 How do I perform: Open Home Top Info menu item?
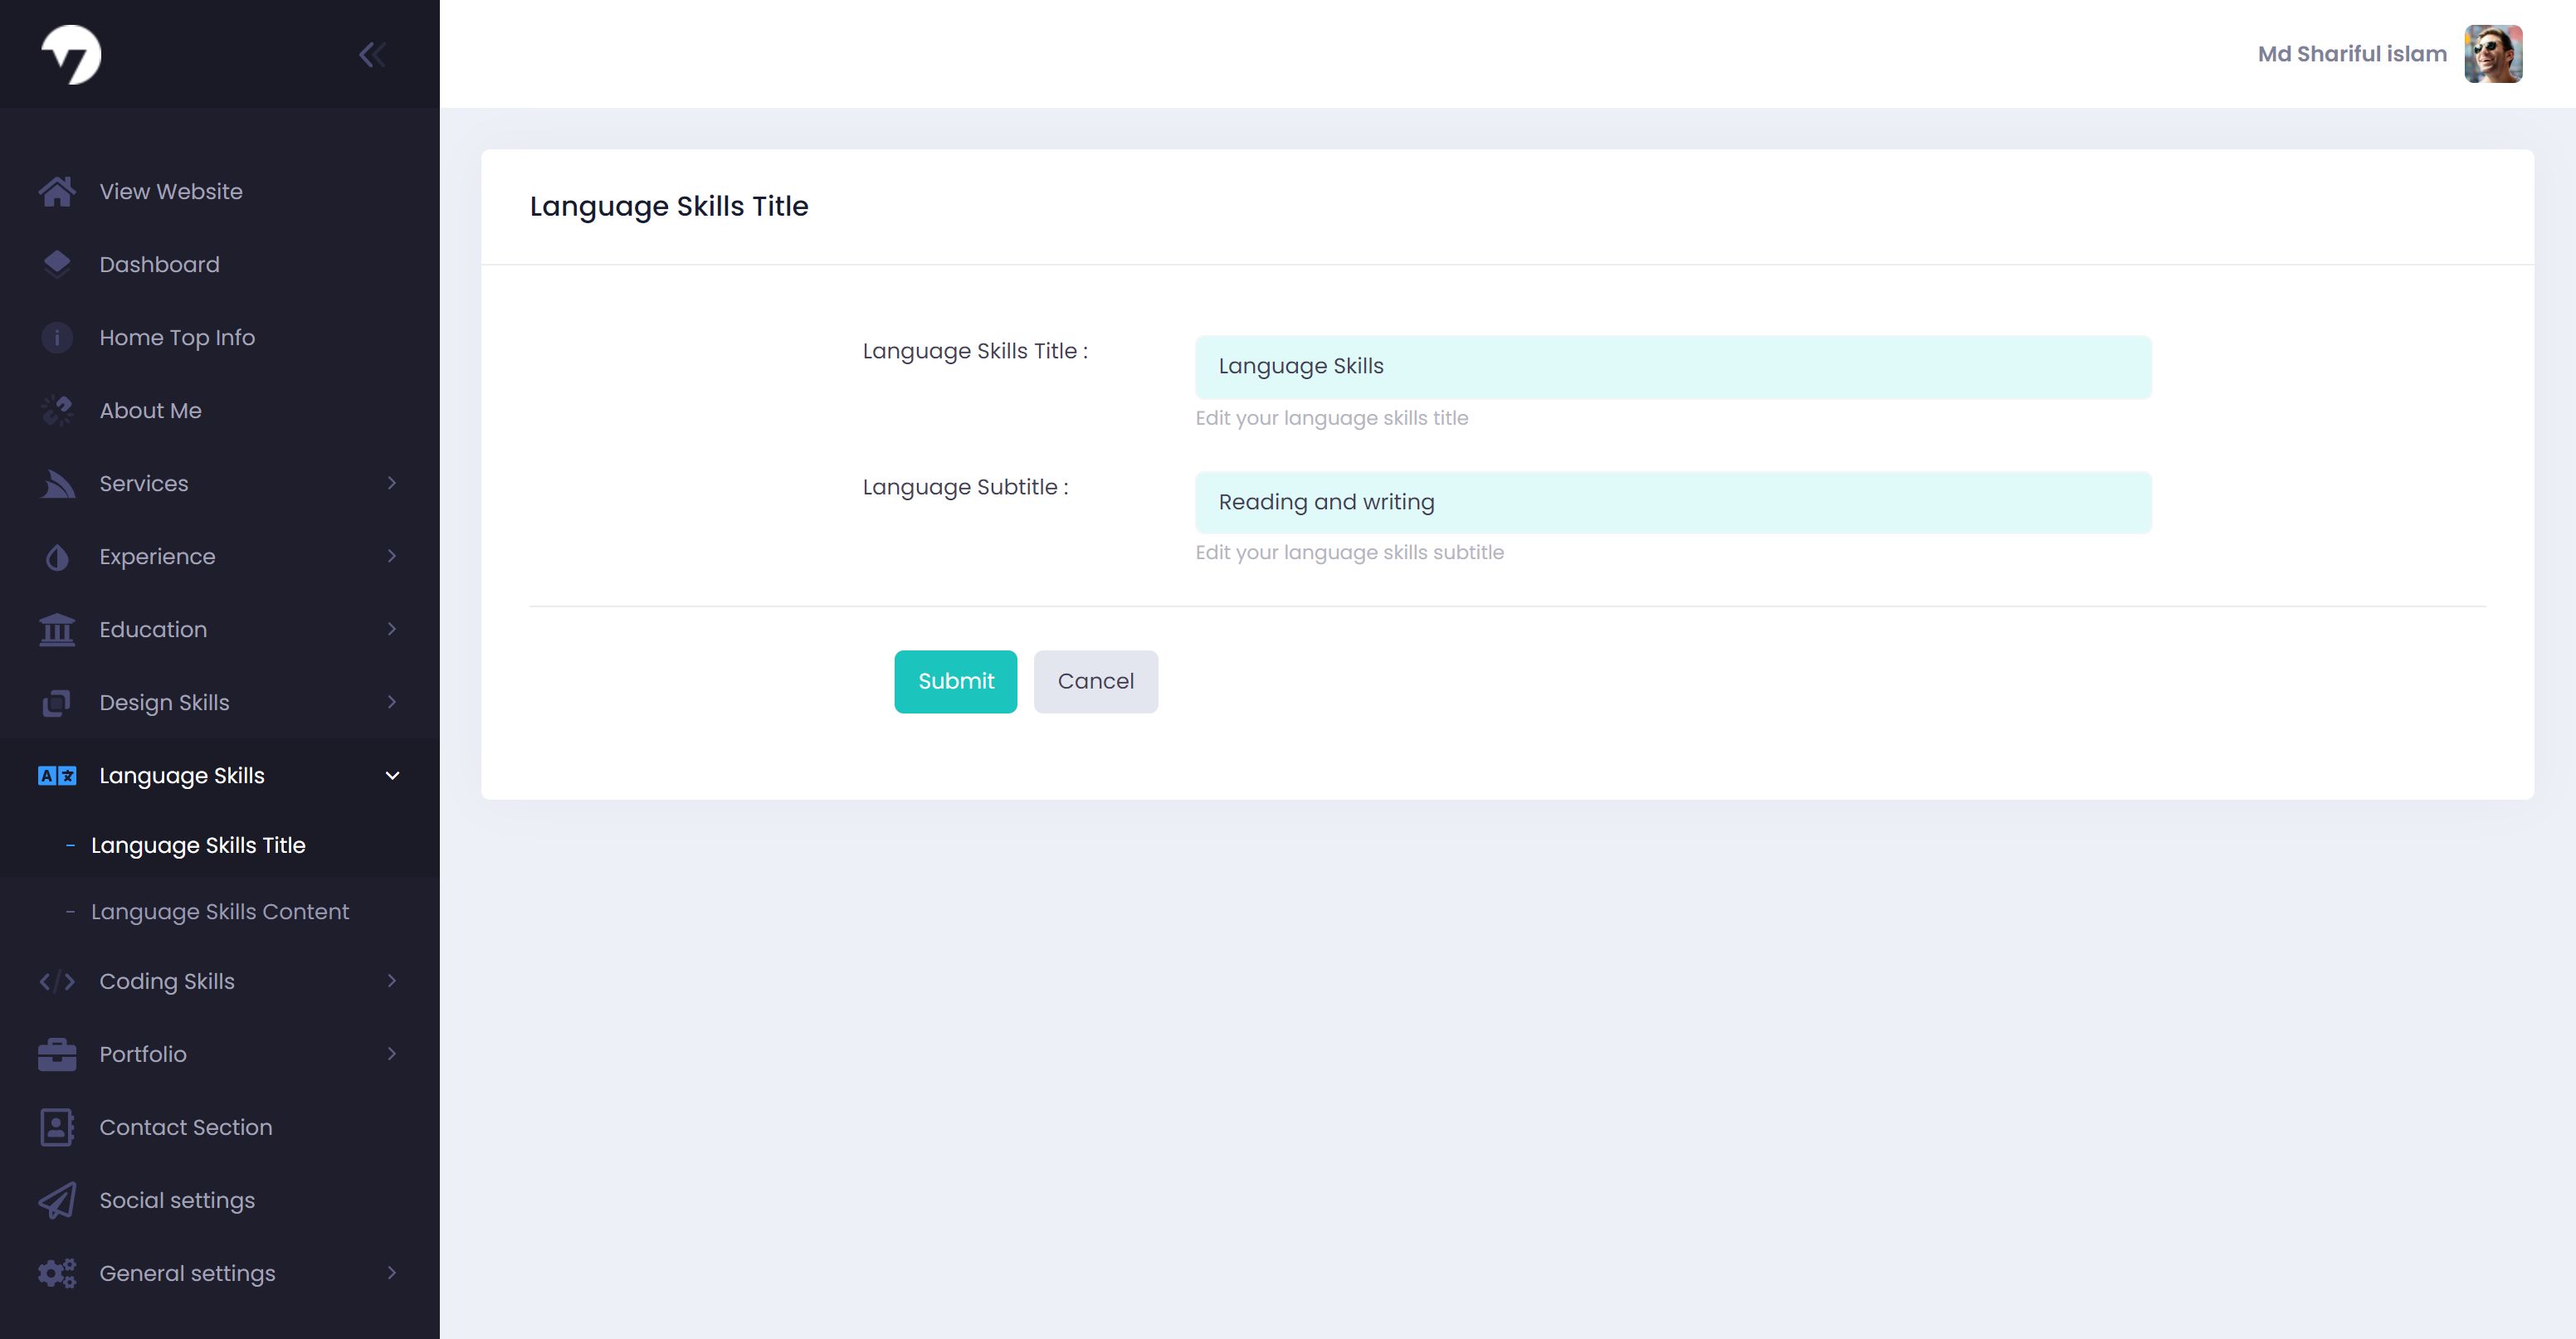point(220,337)
